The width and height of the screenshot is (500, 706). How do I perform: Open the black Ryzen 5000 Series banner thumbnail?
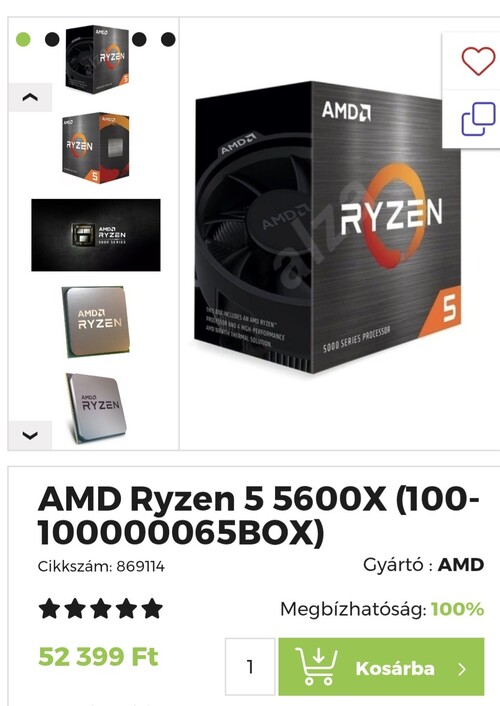tap(95, 235)
